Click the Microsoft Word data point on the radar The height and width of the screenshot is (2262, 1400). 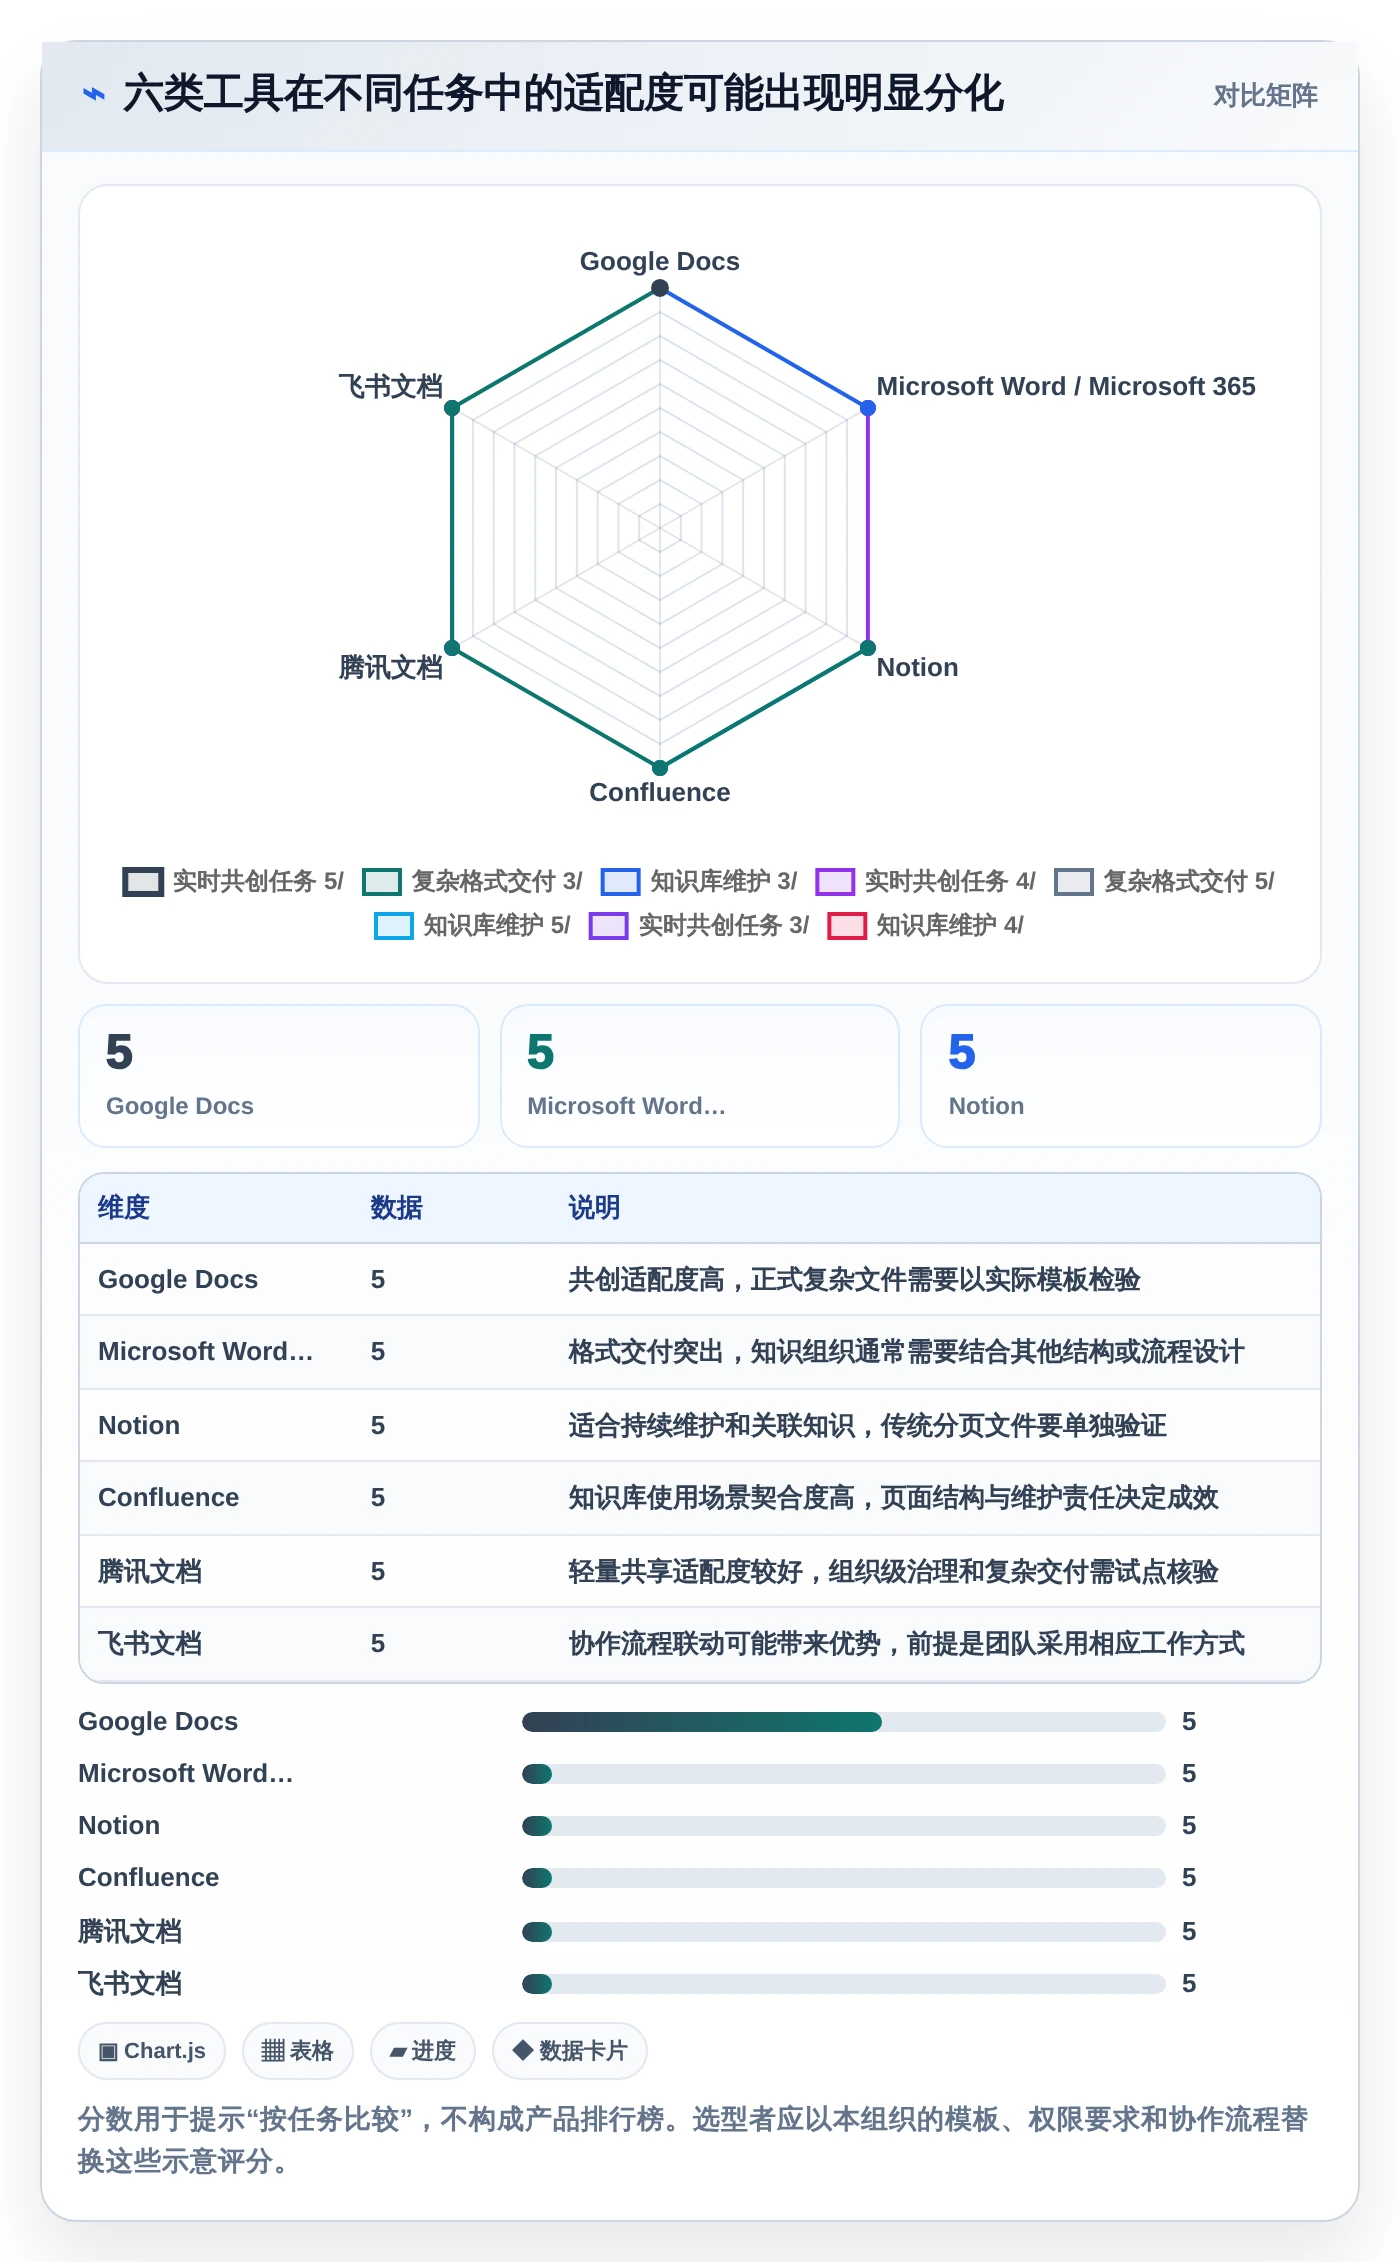coord(868,408)
